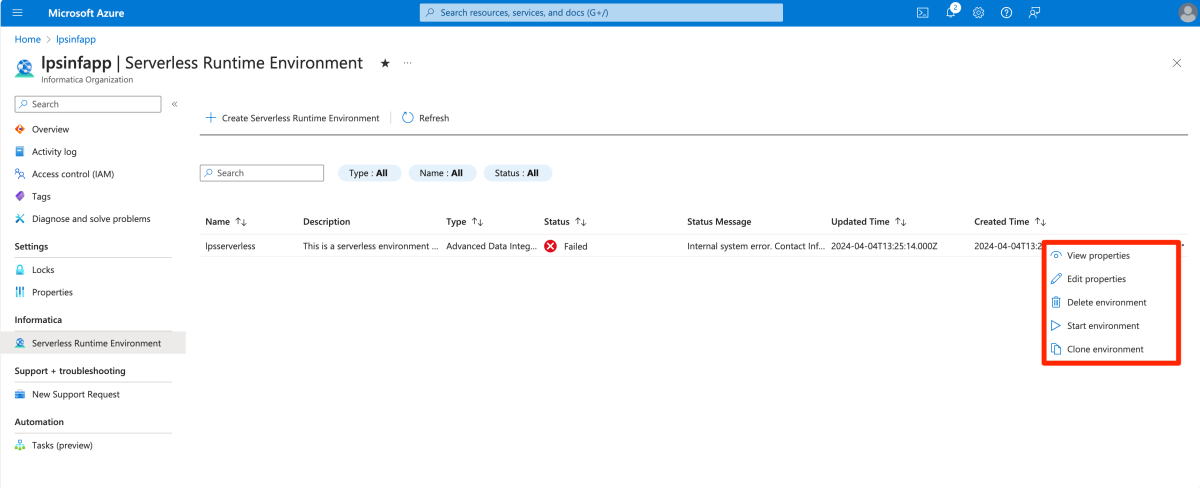This screenshot has width=1200, height=488.
Task: Click the Description column header
Action: (327, 222)
